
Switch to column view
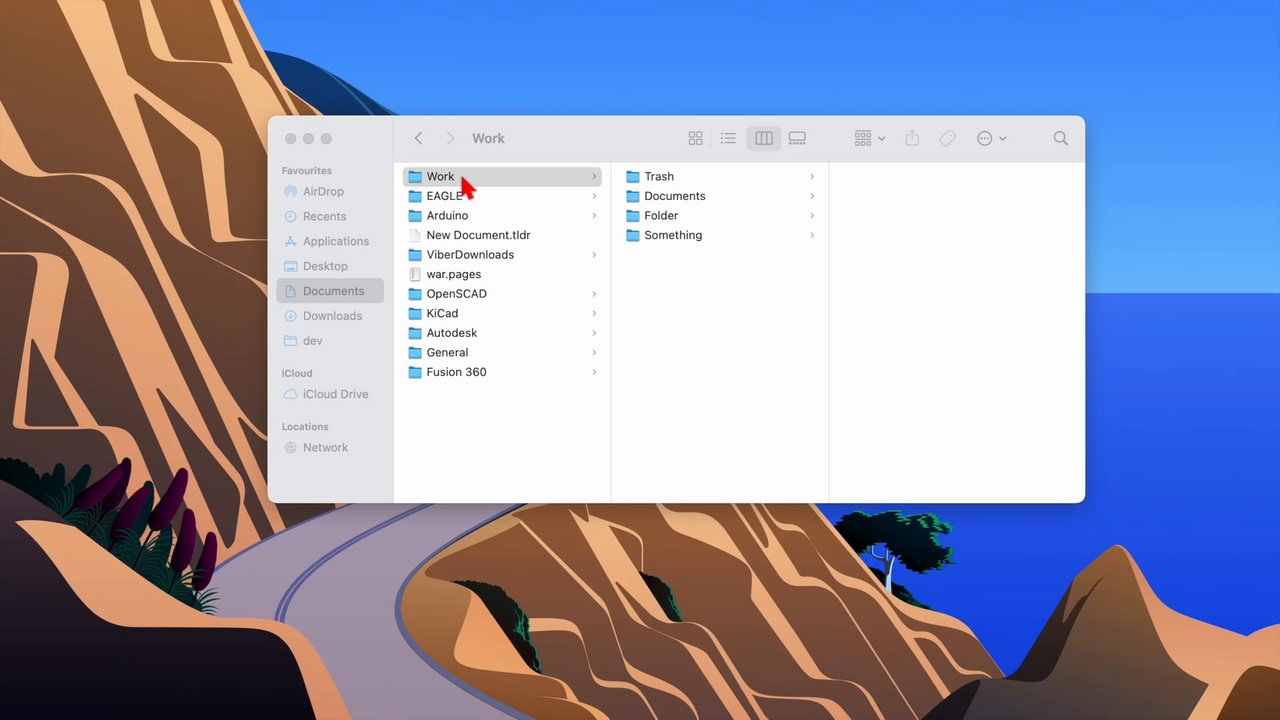[x=764, y=138]
